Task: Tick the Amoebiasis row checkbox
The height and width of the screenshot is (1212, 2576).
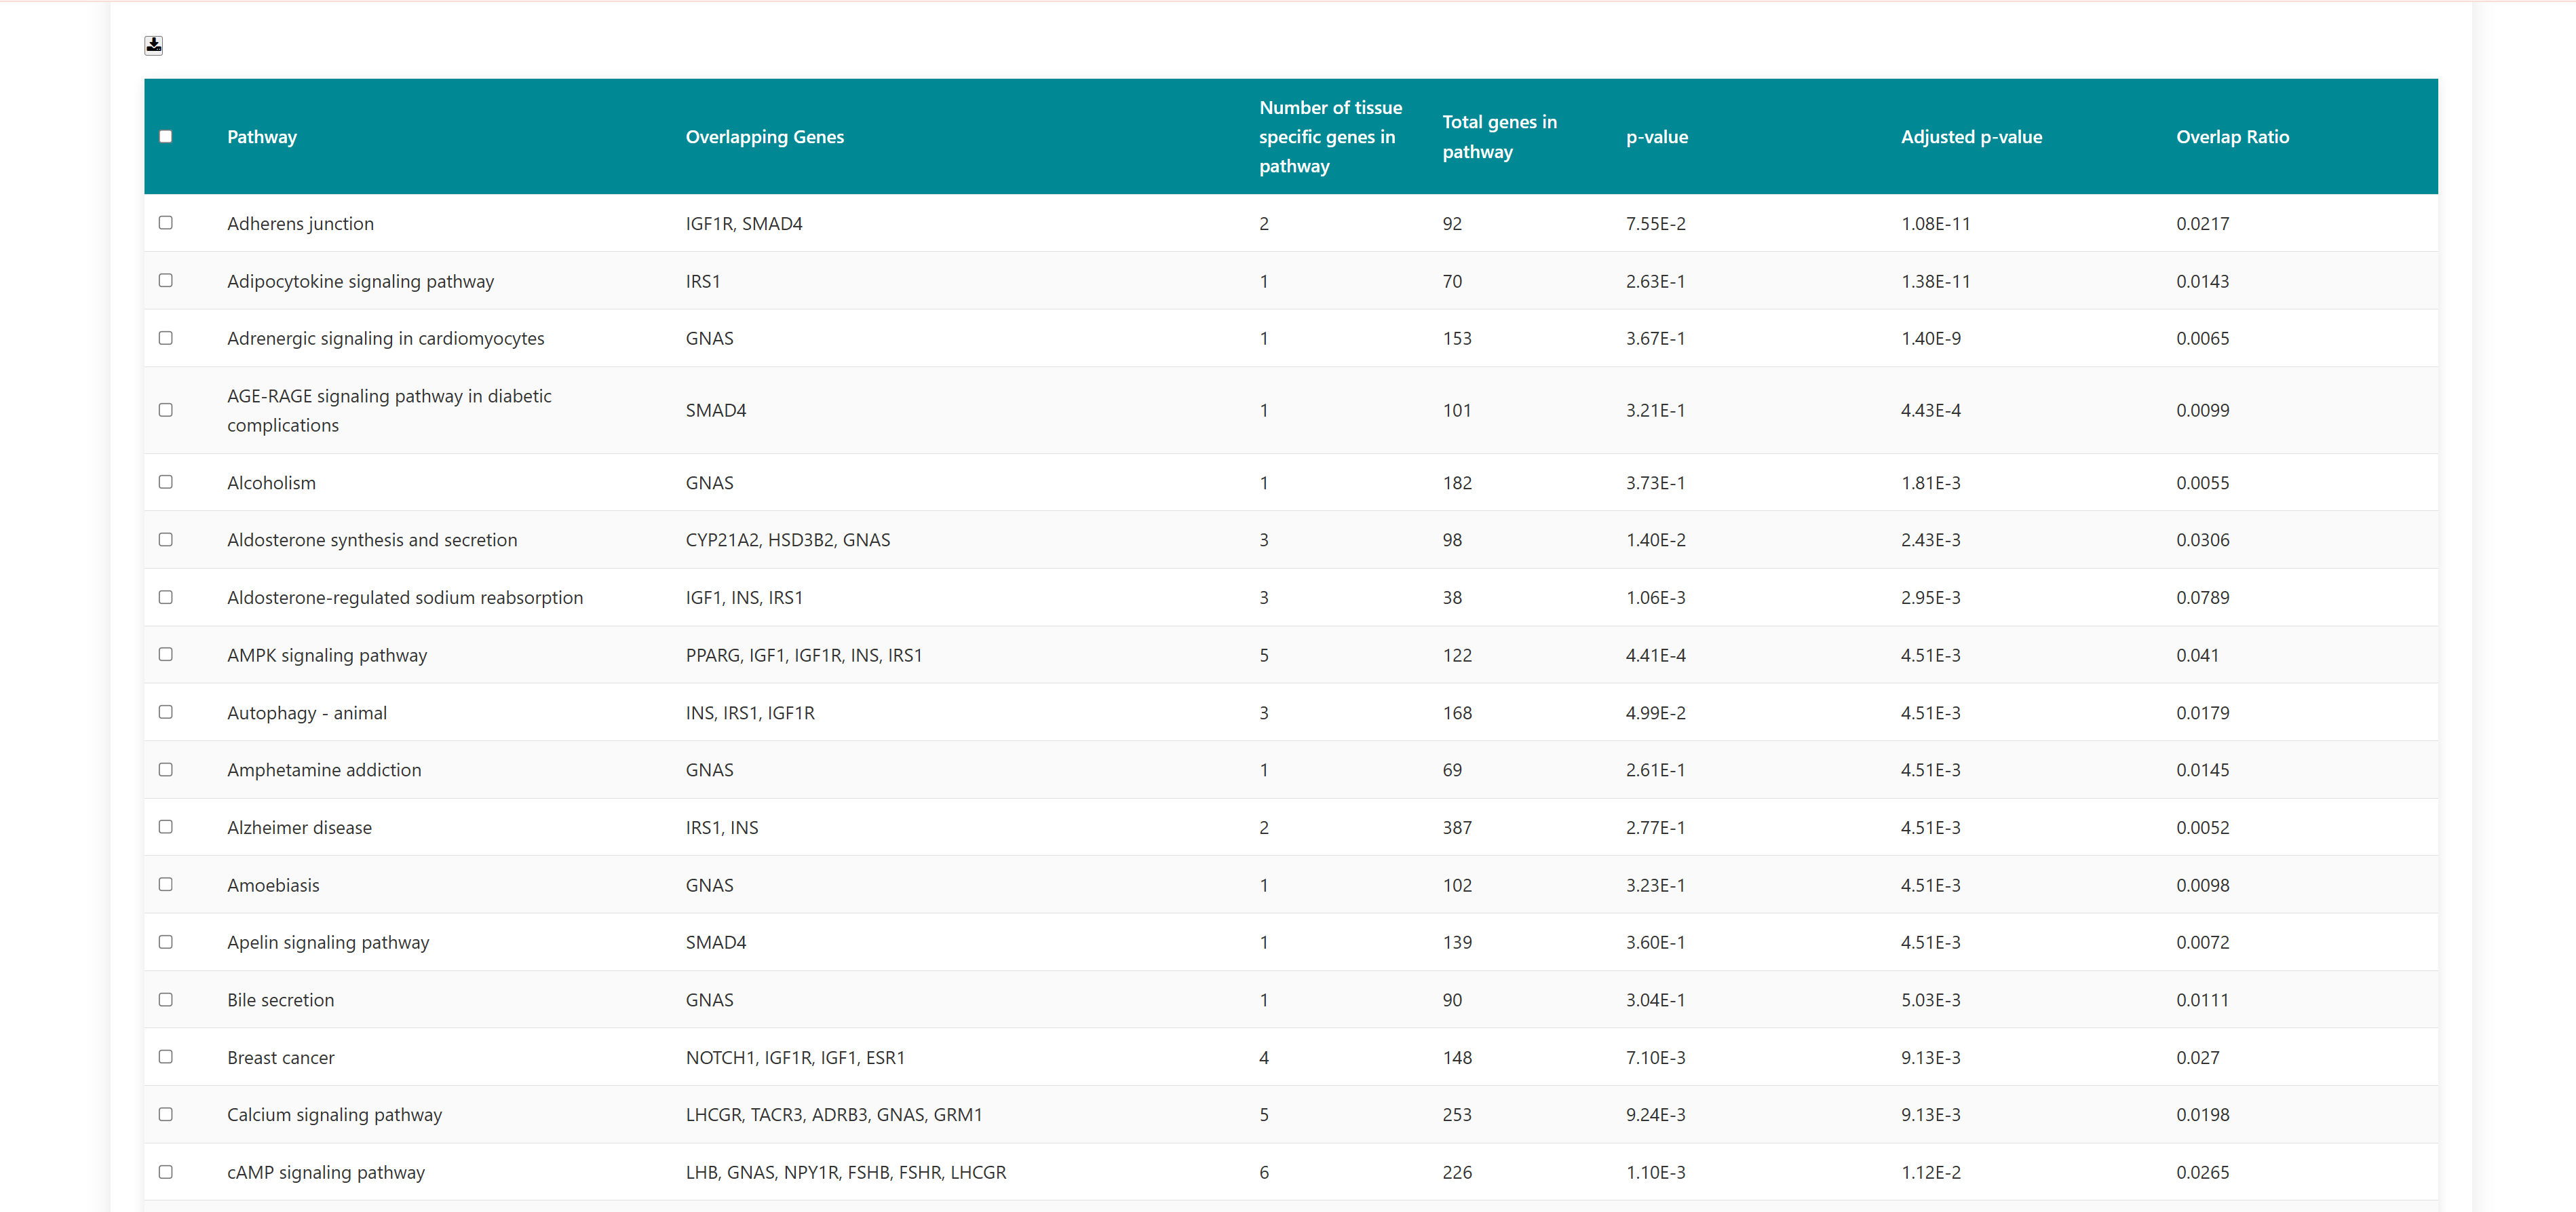Action: 166,885
